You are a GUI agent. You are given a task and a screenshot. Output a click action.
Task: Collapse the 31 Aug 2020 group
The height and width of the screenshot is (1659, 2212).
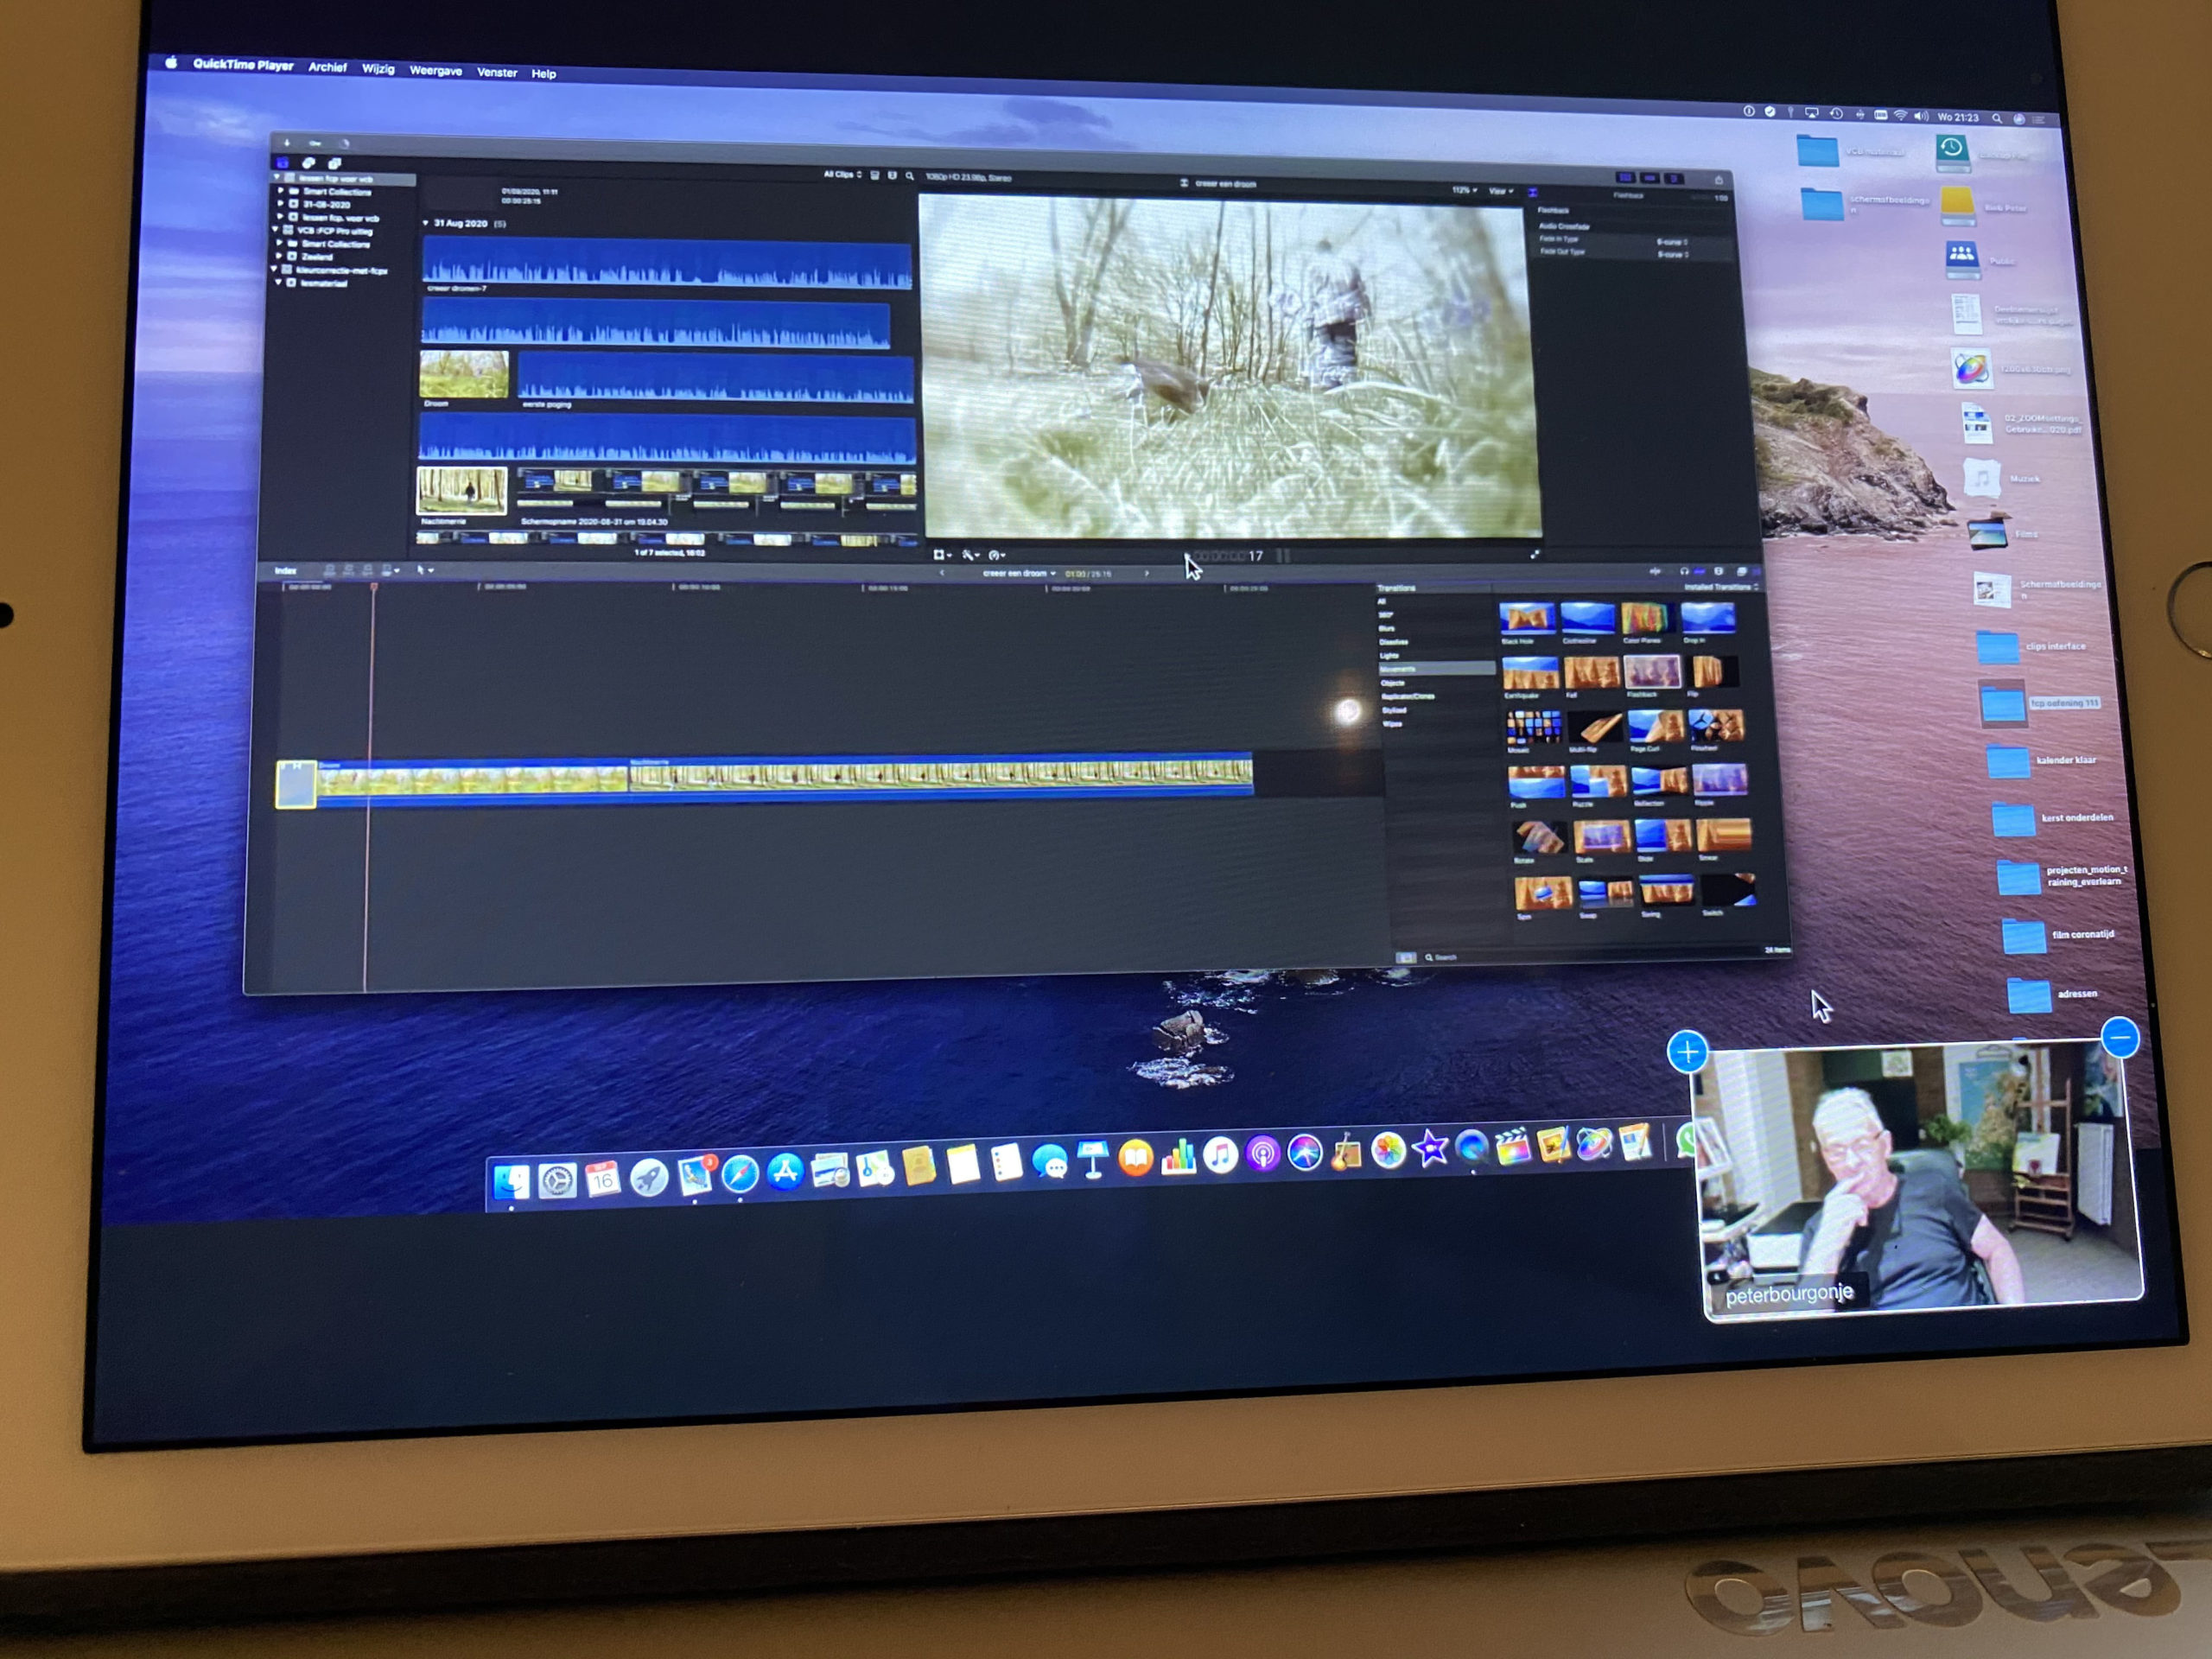pos(426,223)
